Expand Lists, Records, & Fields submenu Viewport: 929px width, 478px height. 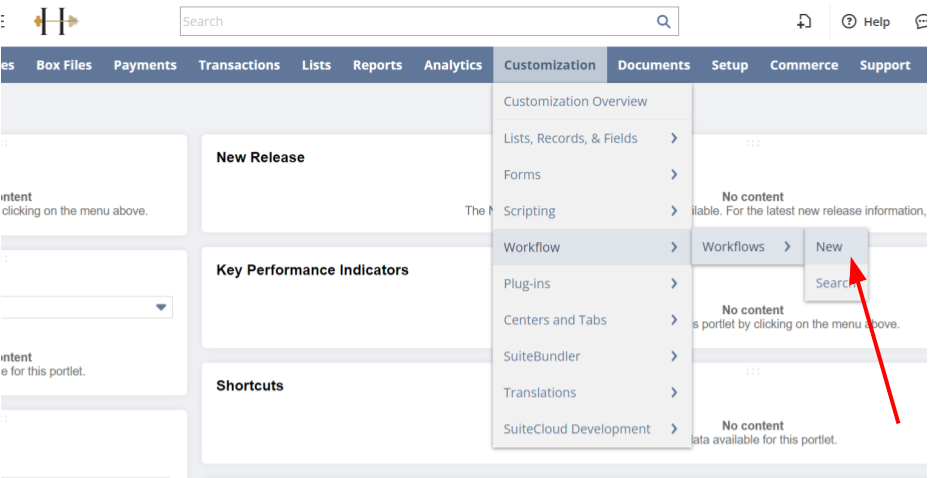(675, 138)
